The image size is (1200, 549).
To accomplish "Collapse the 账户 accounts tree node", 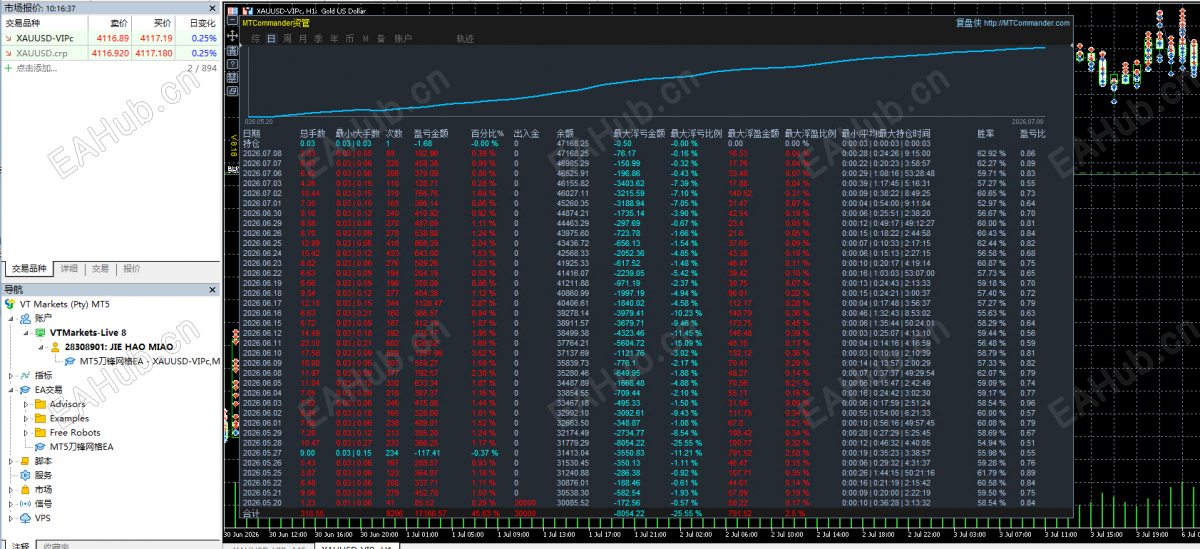I will (11, 318).
